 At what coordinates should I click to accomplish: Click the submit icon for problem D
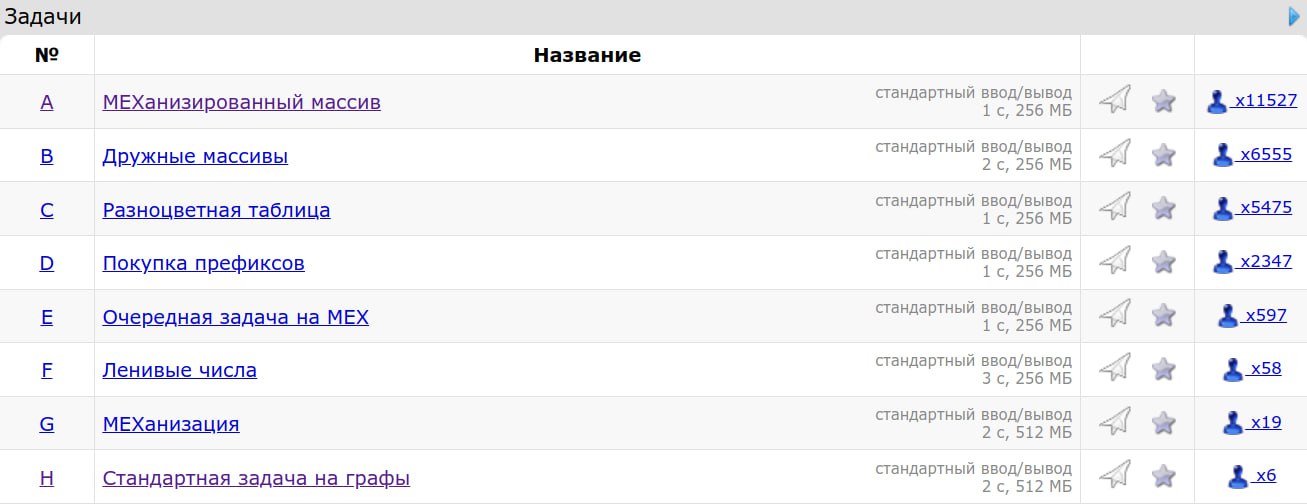coord(1114,262)
